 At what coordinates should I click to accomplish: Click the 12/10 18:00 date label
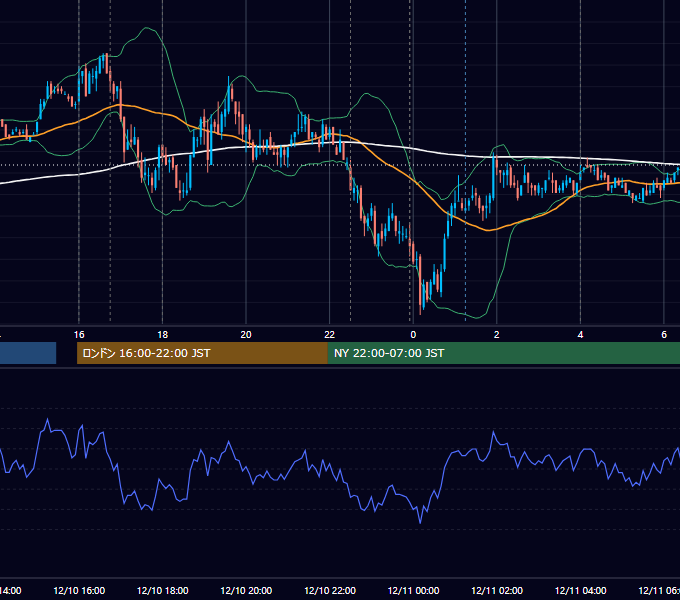(163, 591)
